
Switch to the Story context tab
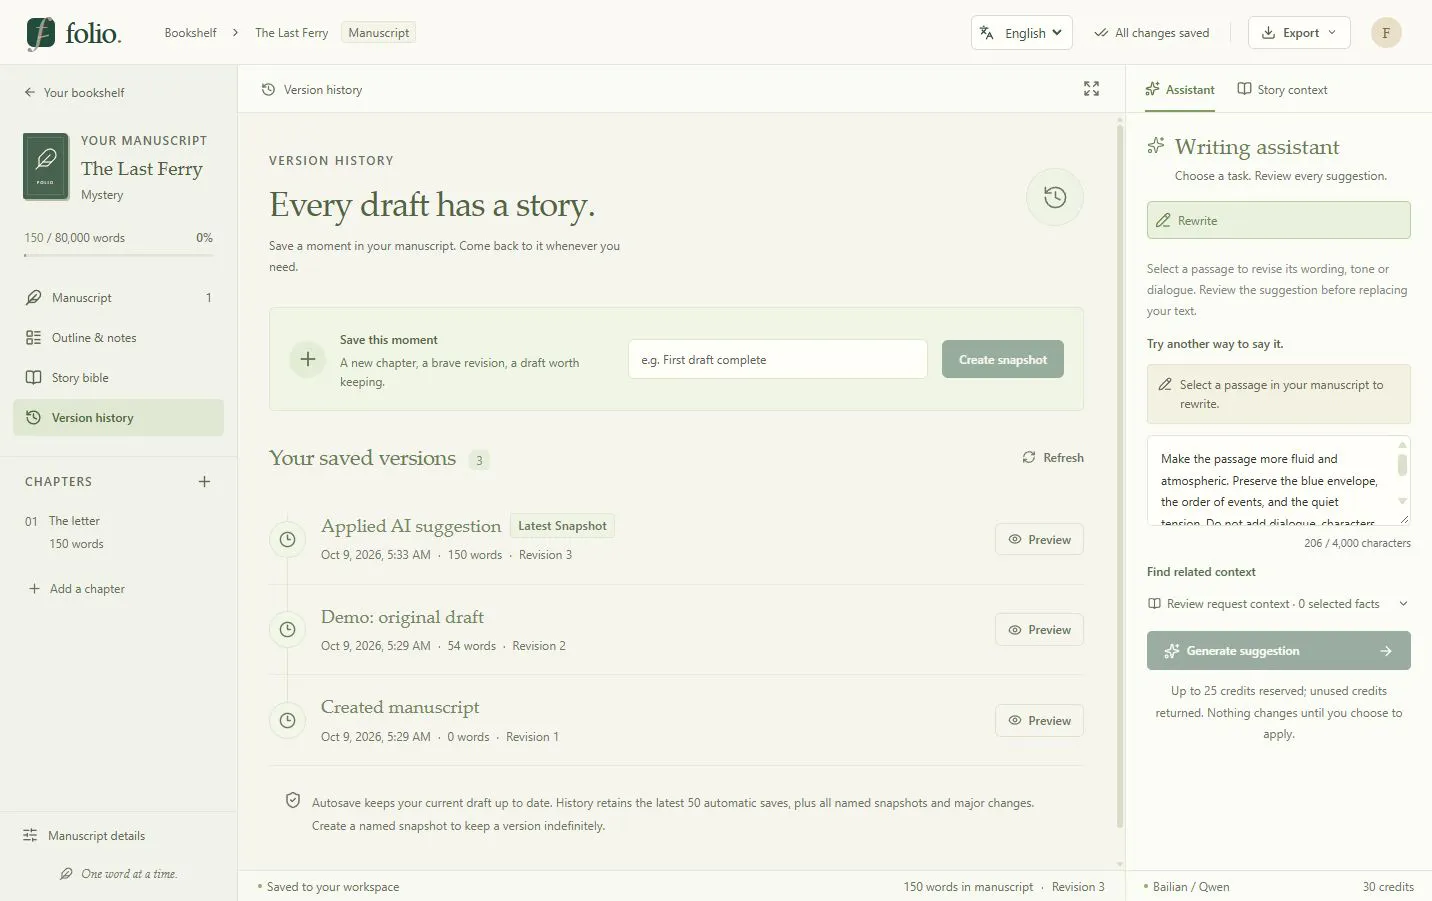tap(1282, 90)
